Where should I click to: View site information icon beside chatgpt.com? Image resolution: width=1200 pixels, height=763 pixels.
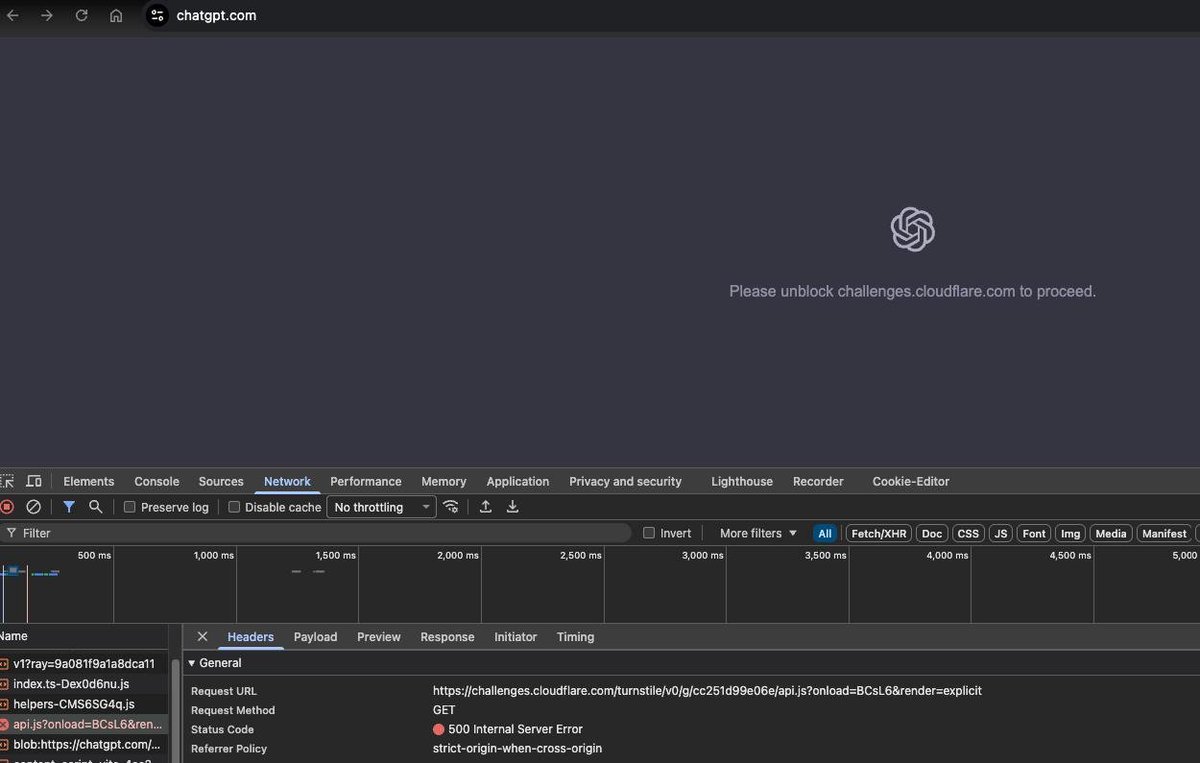coord(157,15)
